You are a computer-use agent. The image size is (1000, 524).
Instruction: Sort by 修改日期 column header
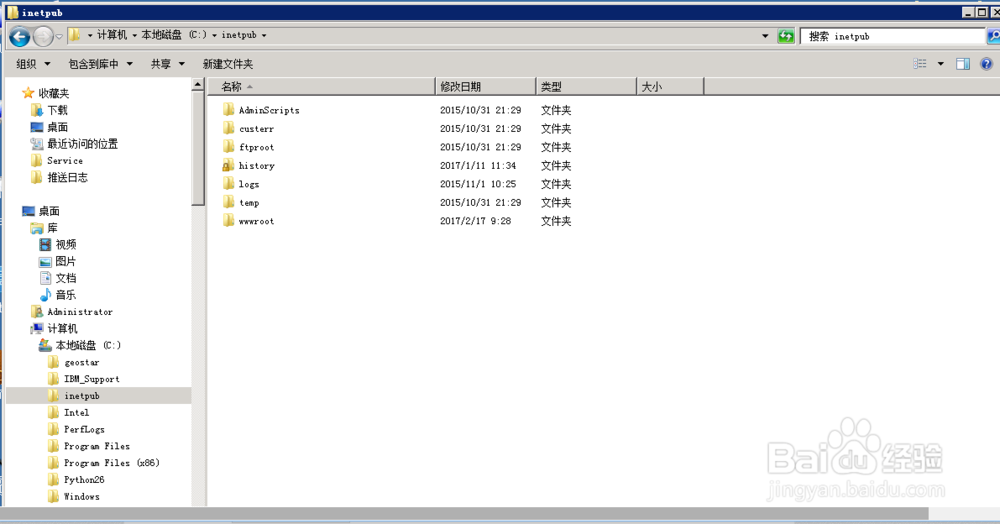point(486,86)
